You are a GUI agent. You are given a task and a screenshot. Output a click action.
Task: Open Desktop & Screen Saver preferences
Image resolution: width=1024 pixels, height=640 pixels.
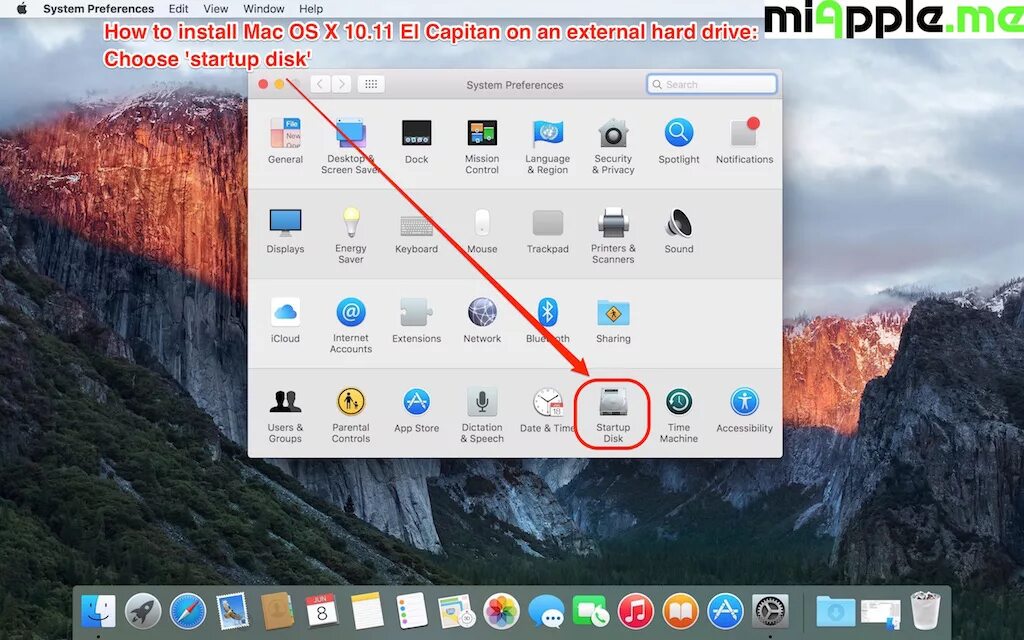point(351,146)
